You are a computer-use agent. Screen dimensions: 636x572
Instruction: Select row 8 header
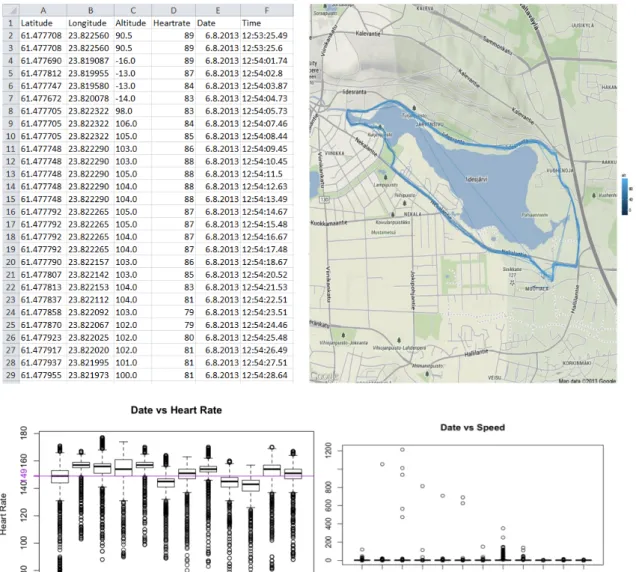pyautogui.click(x=11, y=111)
